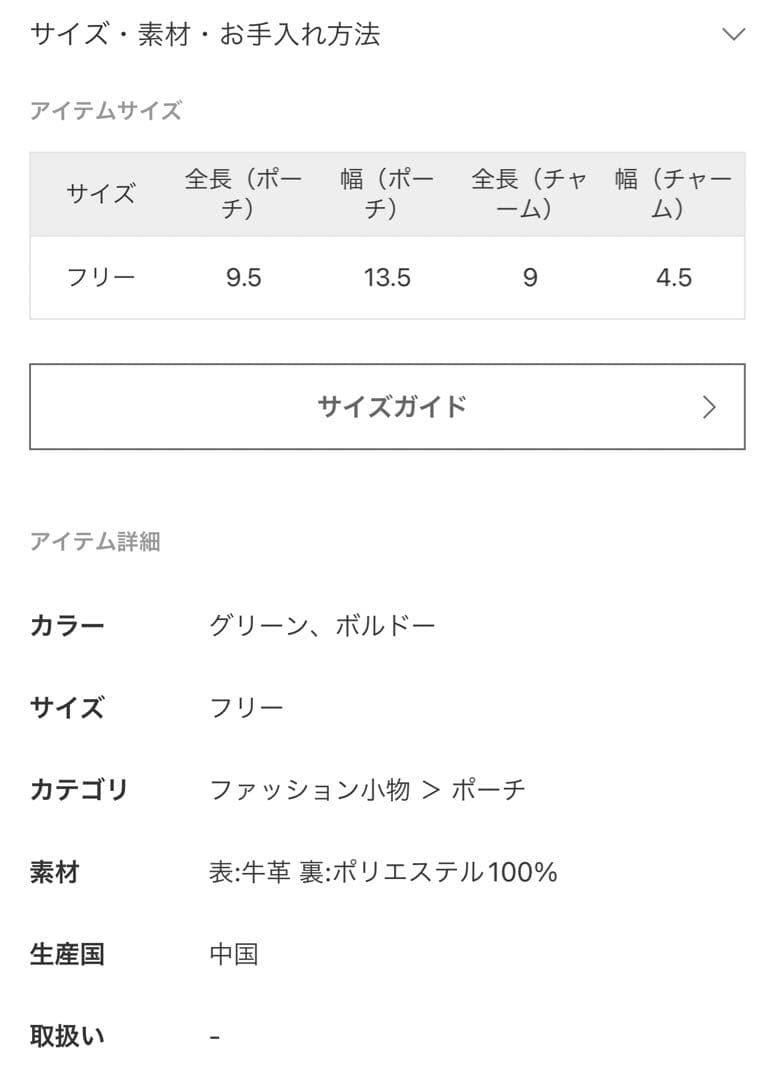Click the 幅（ポーチ）column header
The width and height of the screenshot is (775, 1080).
click(387, 194)
